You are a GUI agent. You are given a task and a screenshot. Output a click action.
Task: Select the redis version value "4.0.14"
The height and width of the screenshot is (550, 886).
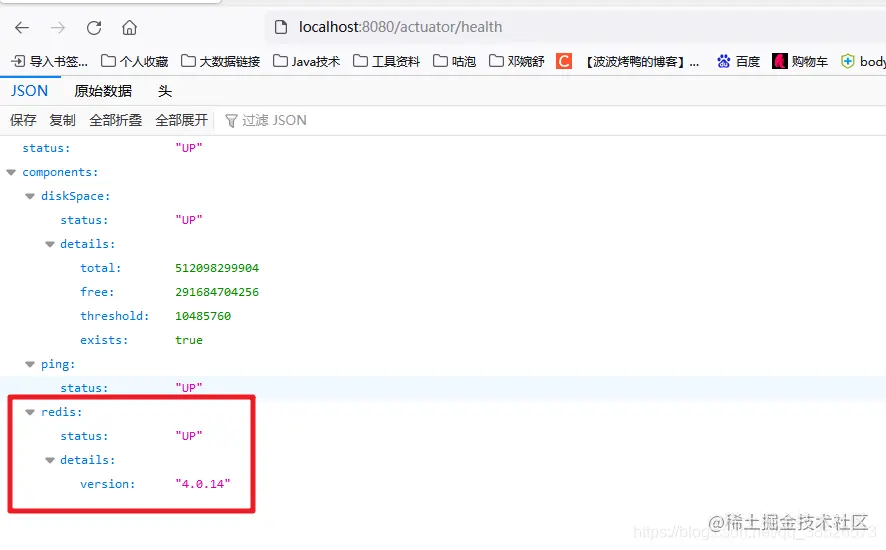coord(203,484)
